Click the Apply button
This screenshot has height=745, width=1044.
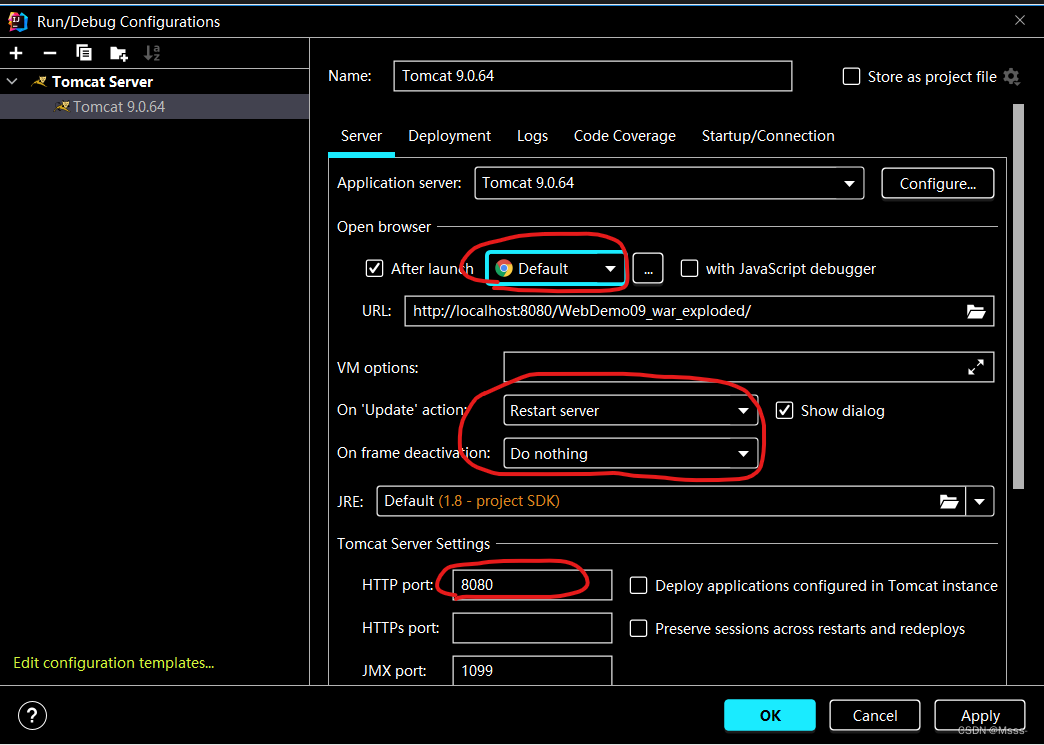click(980, 716)
